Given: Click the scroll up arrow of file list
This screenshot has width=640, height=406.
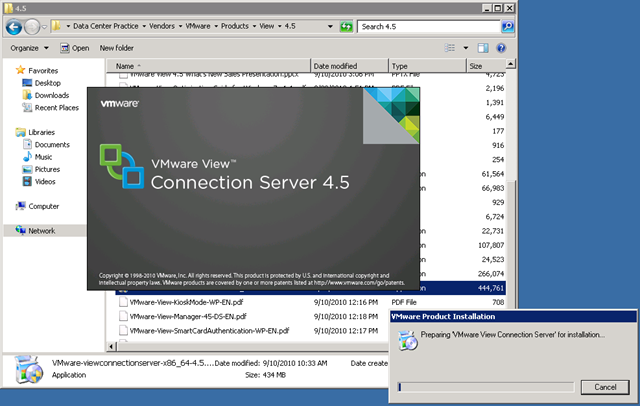Looking at the screenshot, I should 511,64.
